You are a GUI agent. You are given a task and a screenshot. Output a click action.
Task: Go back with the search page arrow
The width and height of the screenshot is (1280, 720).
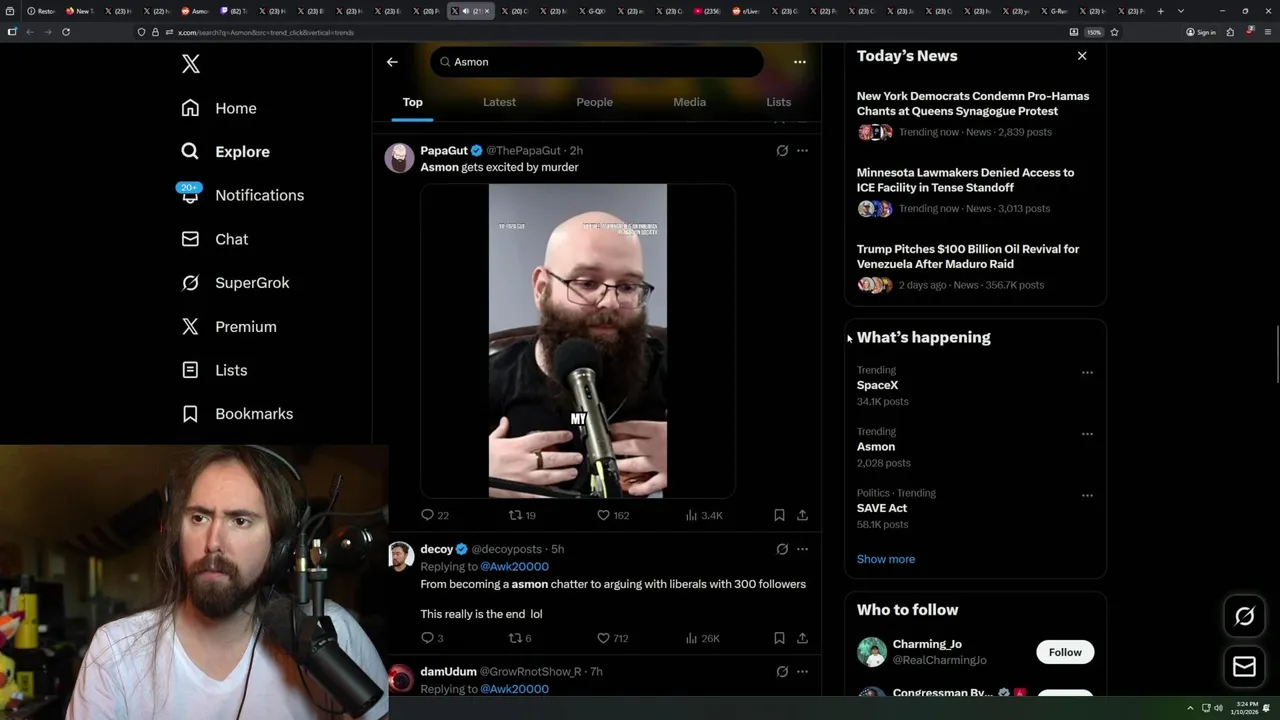tap(392, 62)
